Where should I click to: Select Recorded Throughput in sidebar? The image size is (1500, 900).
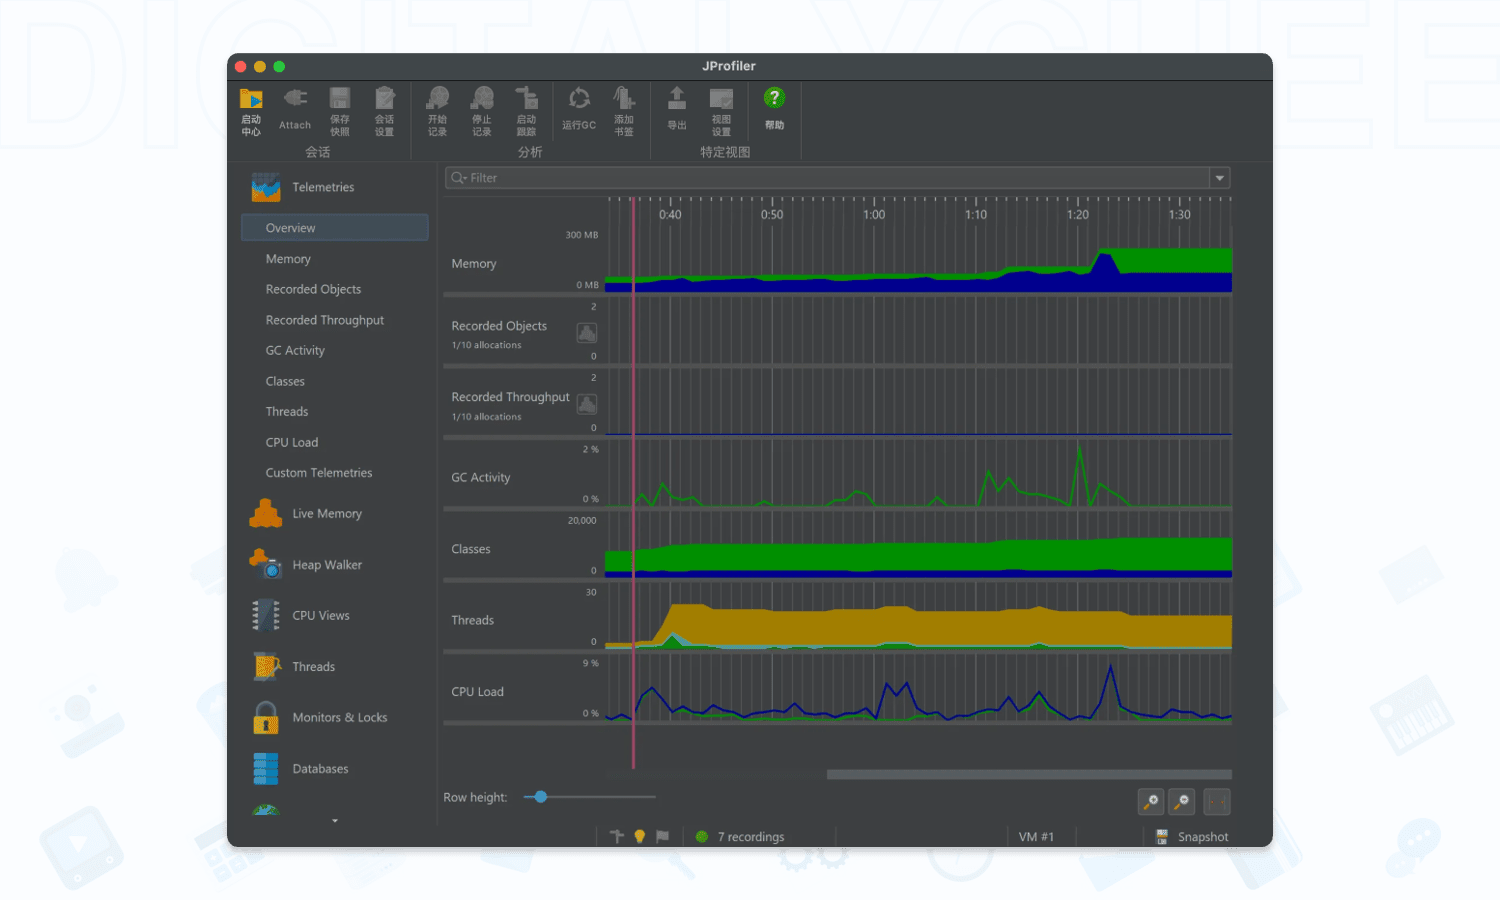point(325,320)
